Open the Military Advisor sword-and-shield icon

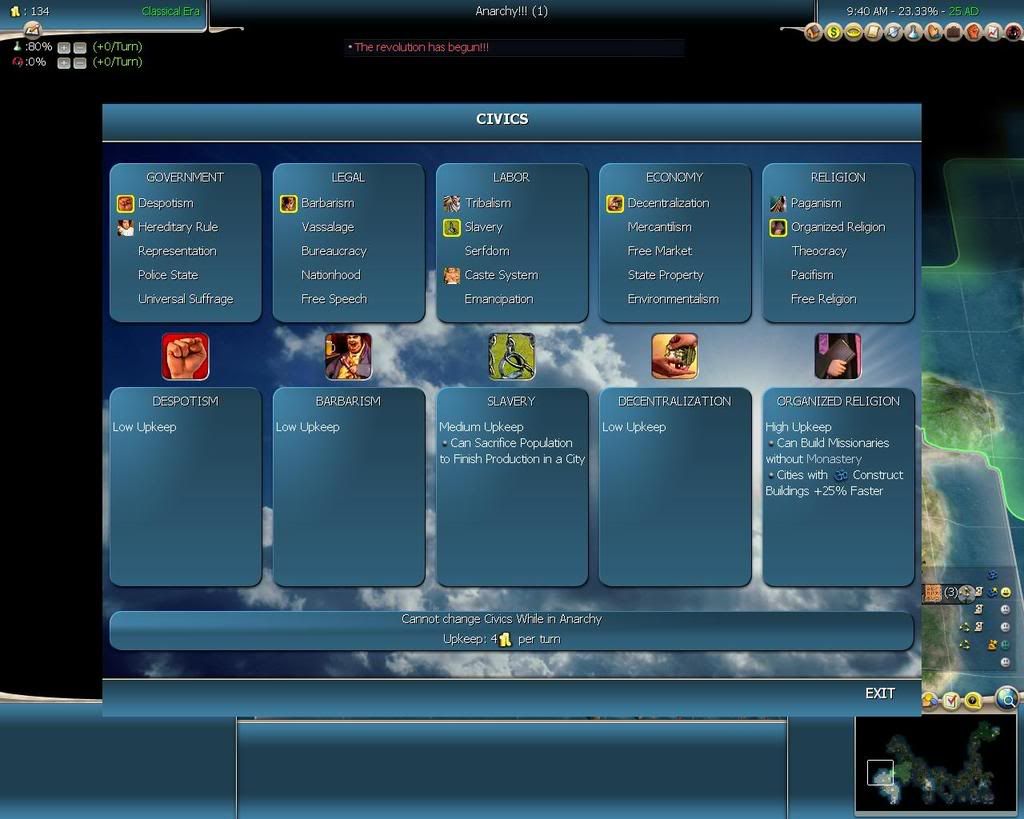[x=893, y=32]
